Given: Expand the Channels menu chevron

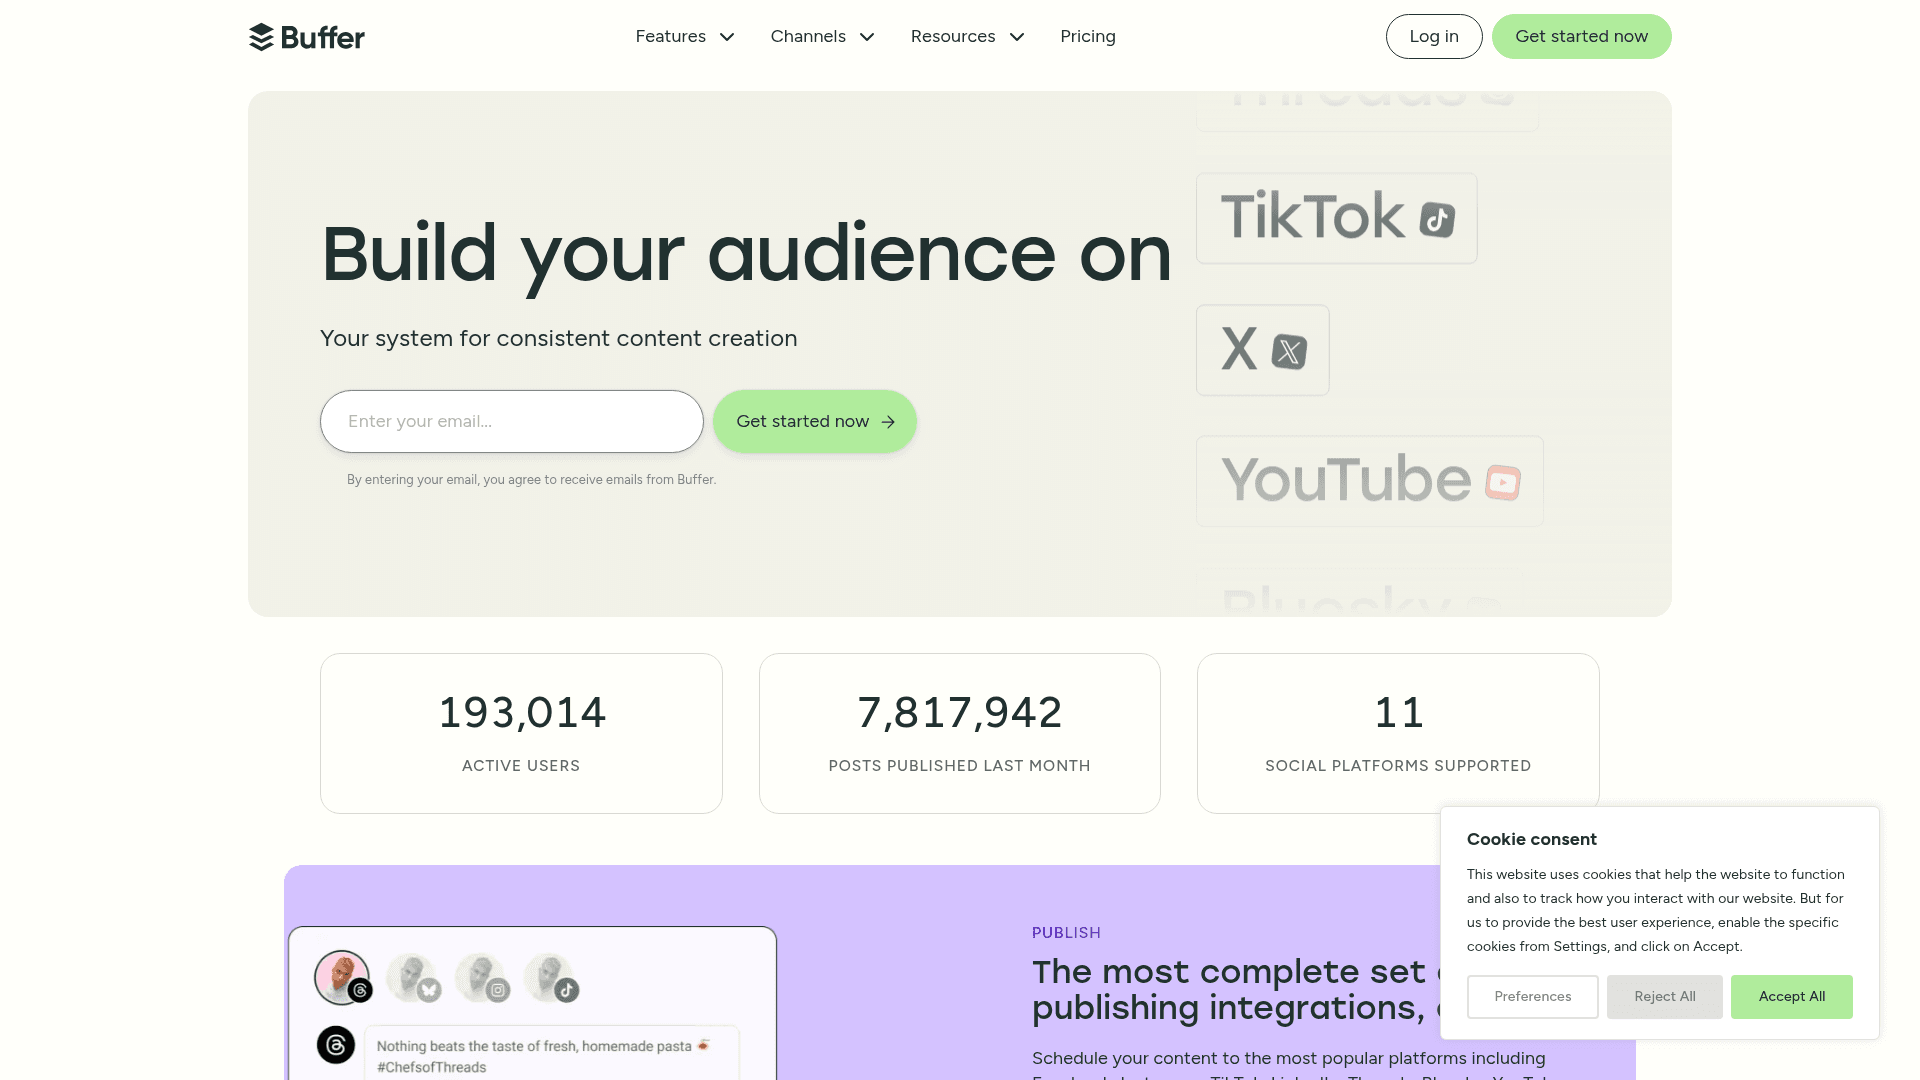Looking at the screenshot, I should (867, 37).
